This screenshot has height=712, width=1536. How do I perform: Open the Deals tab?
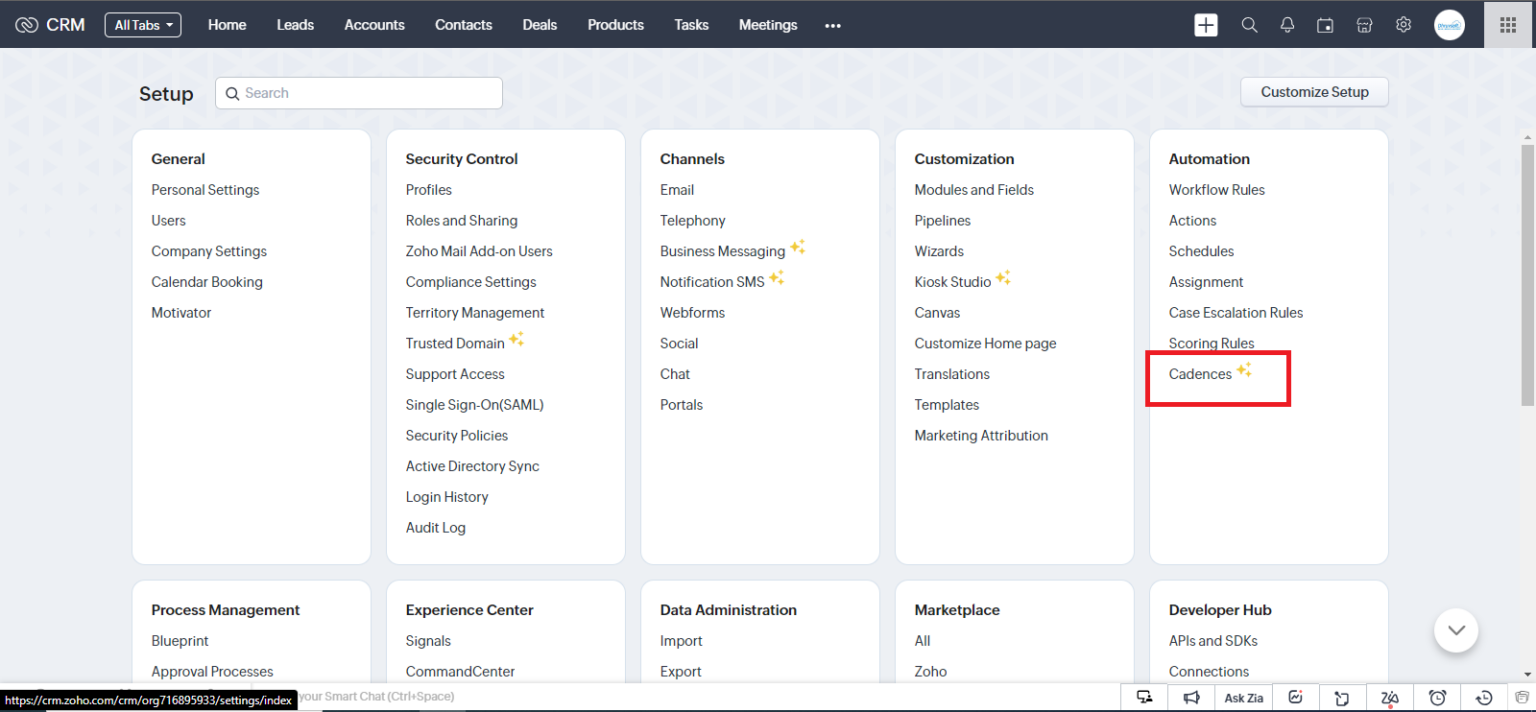540,25
